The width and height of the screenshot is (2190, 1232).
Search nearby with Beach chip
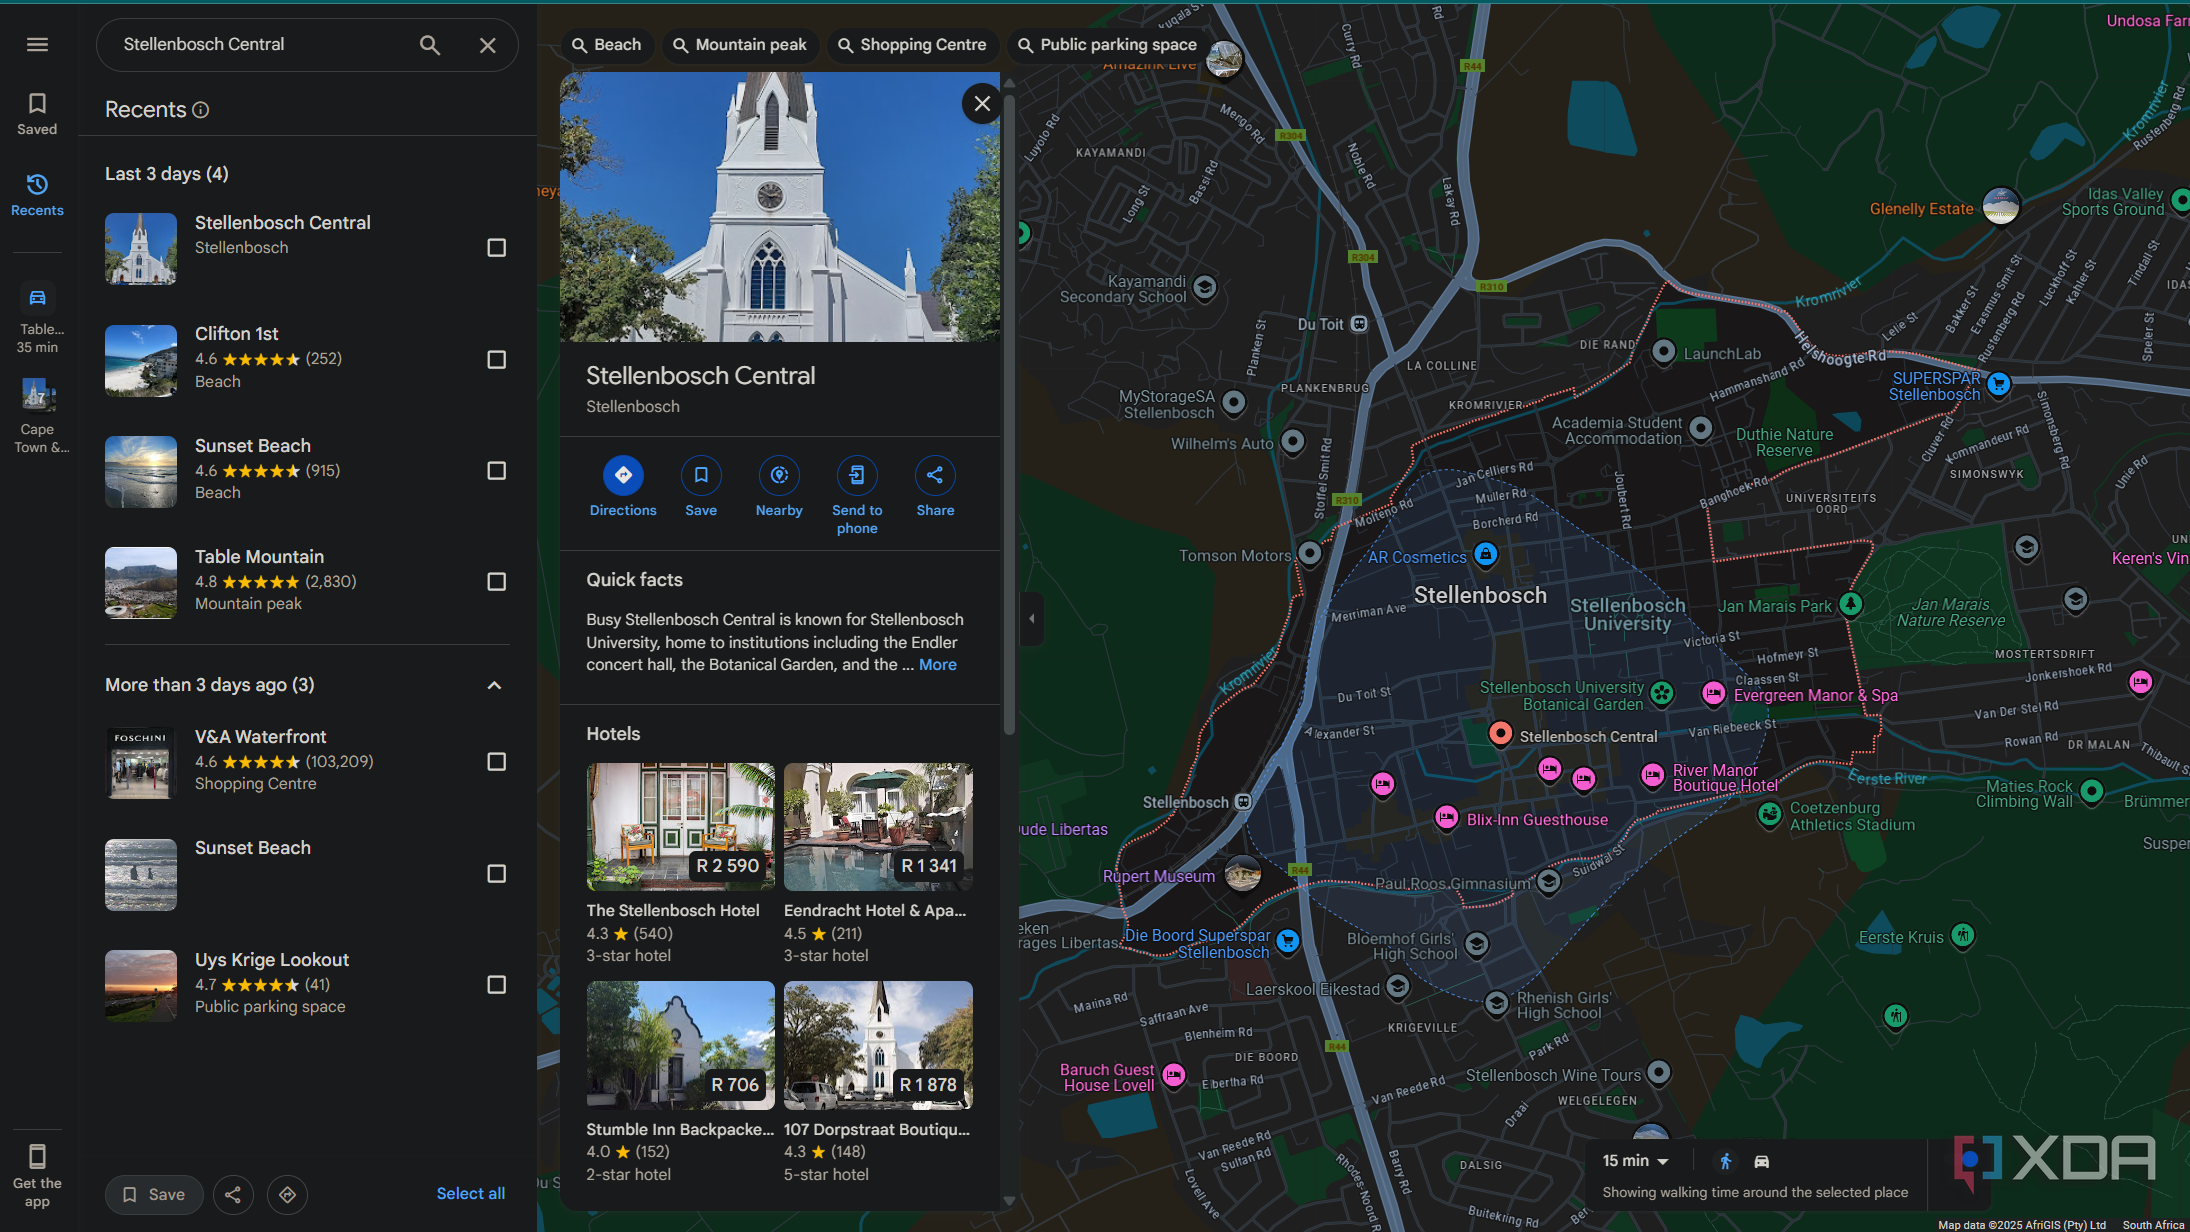tap(607, 45)
